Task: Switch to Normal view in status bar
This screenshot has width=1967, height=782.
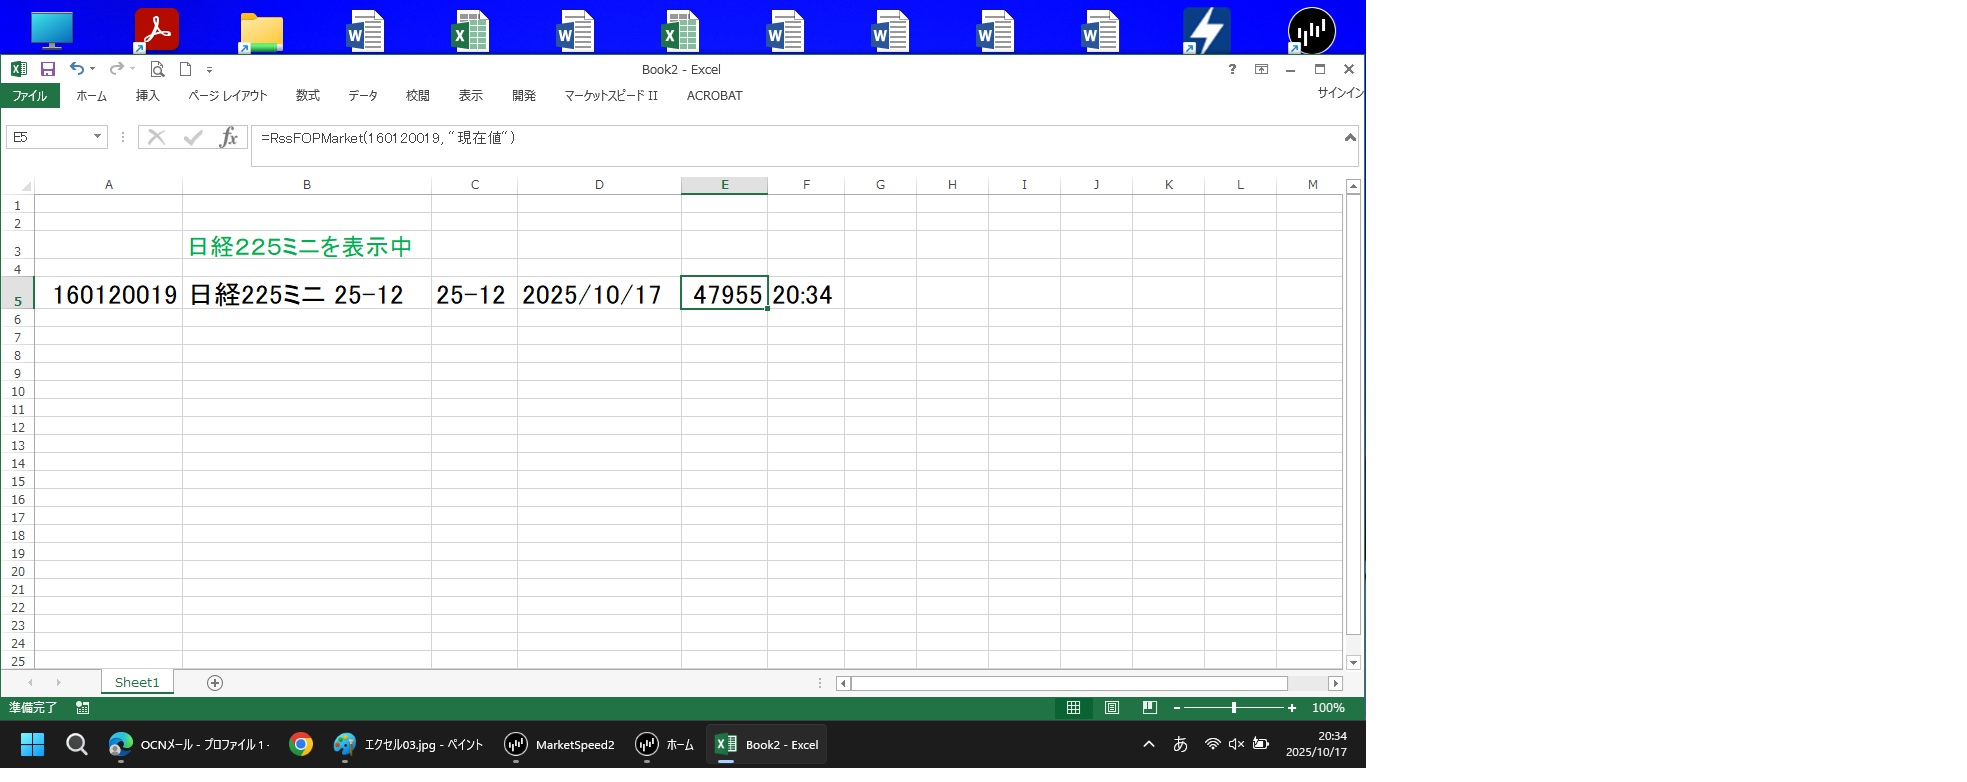Action: pyautogui.click(x=1073, y=708)
